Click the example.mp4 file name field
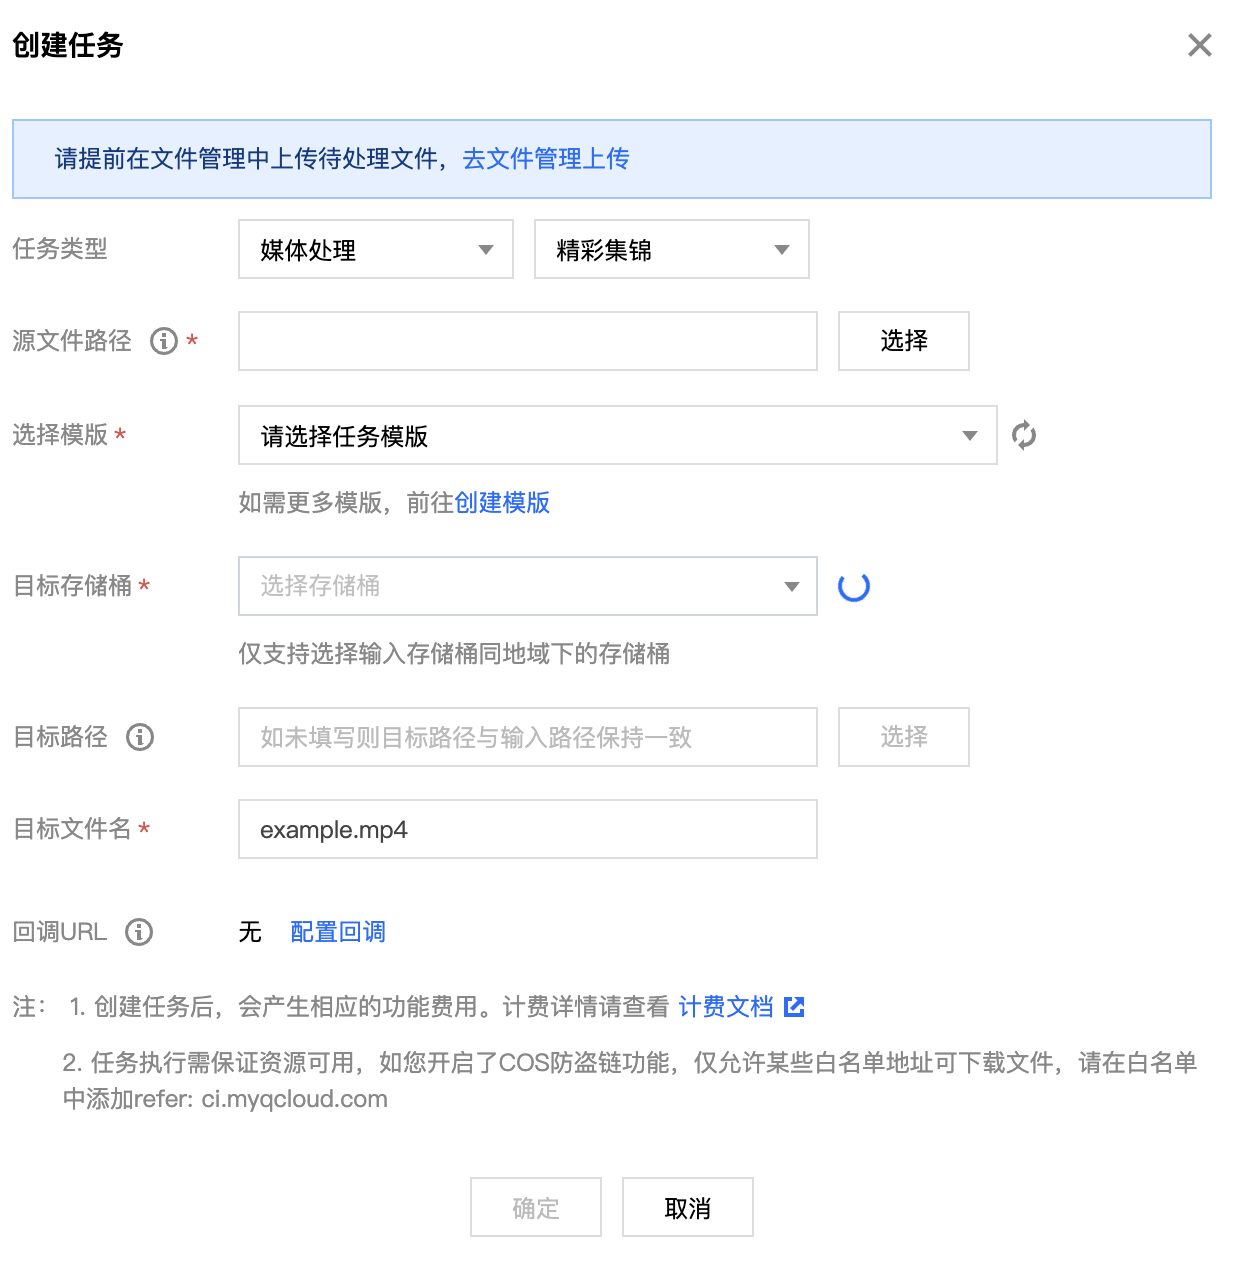The width and height of the screenshot is (1248, 1276). pyautogui.click(x=528, y=829)
